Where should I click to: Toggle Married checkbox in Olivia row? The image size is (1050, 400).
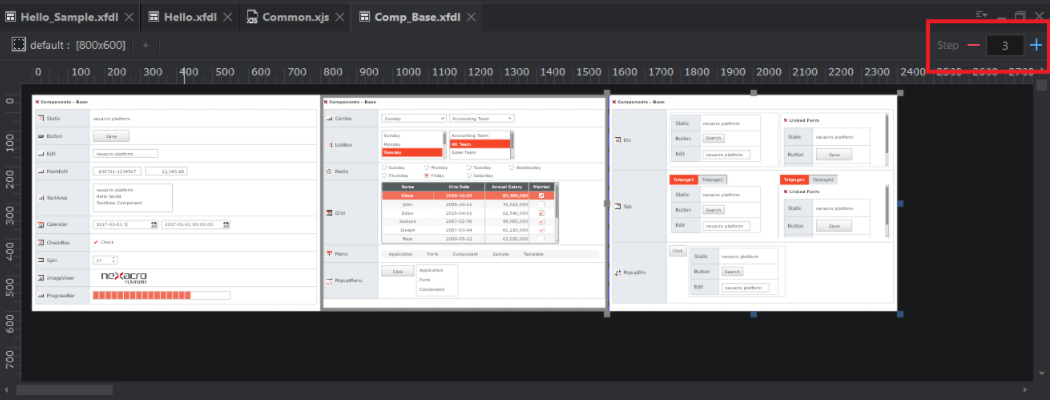[542, 195]
